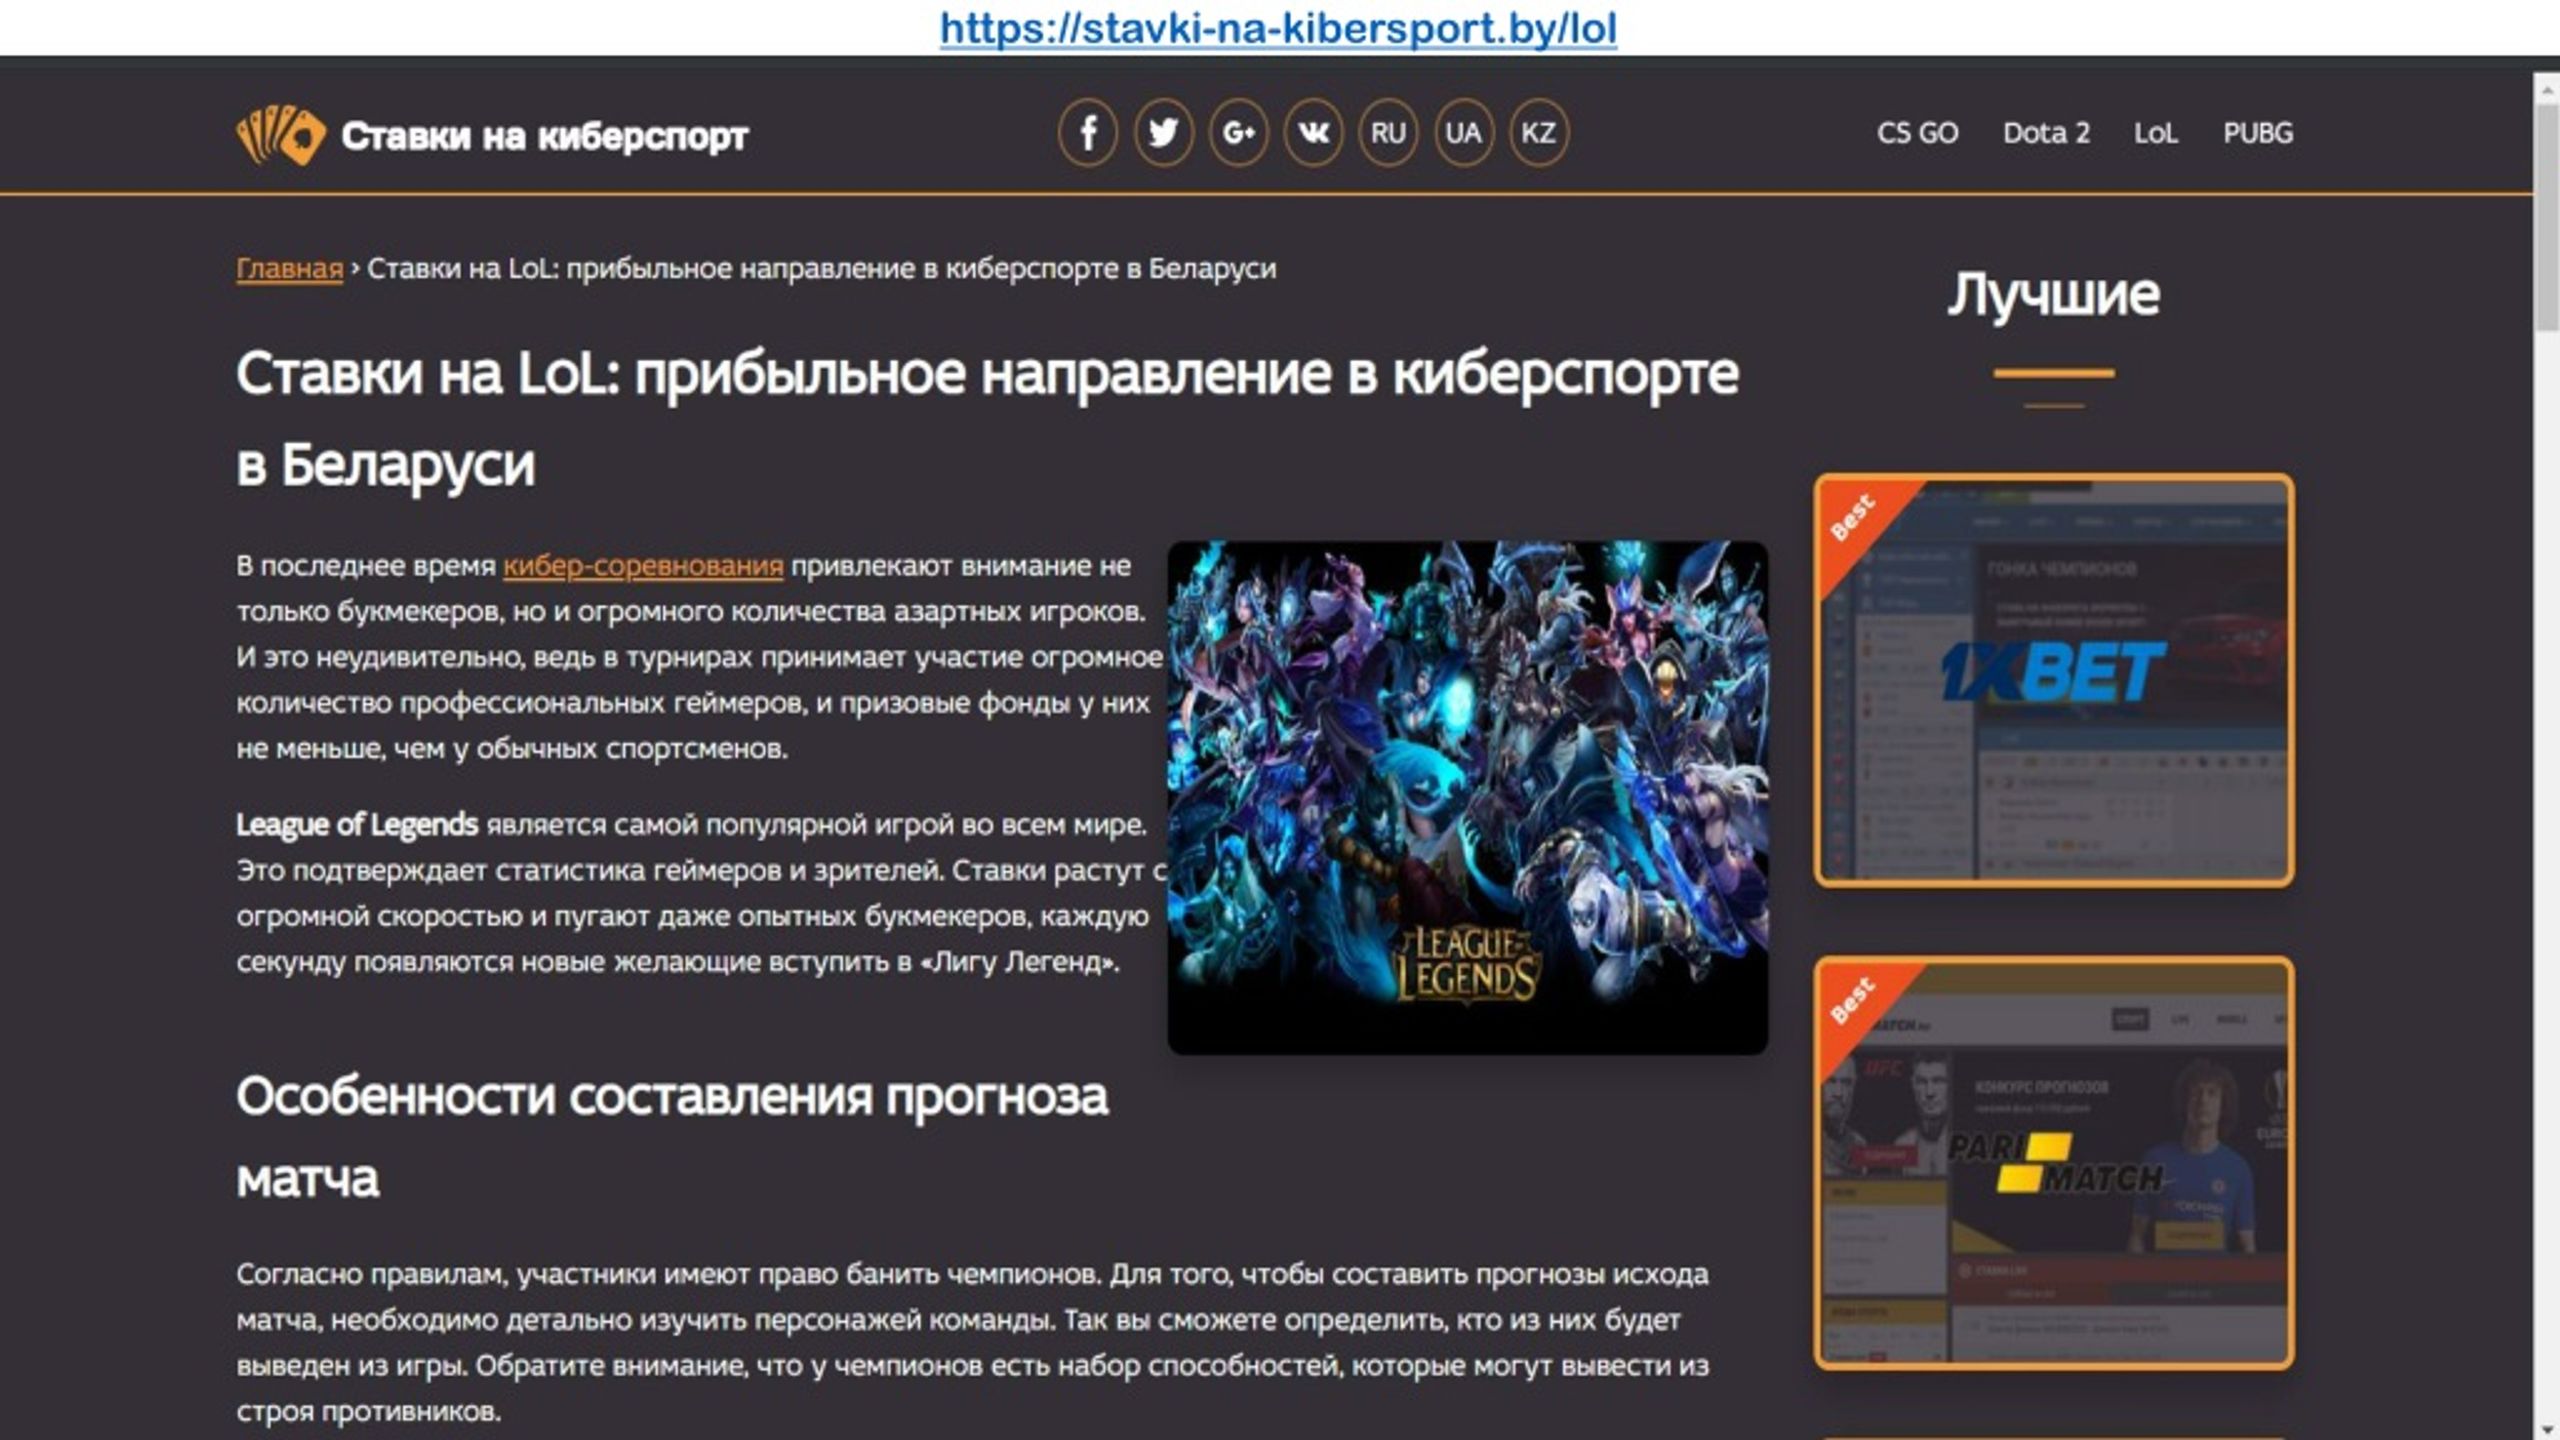Share via the Twitter bird icon

point(1163,133)
